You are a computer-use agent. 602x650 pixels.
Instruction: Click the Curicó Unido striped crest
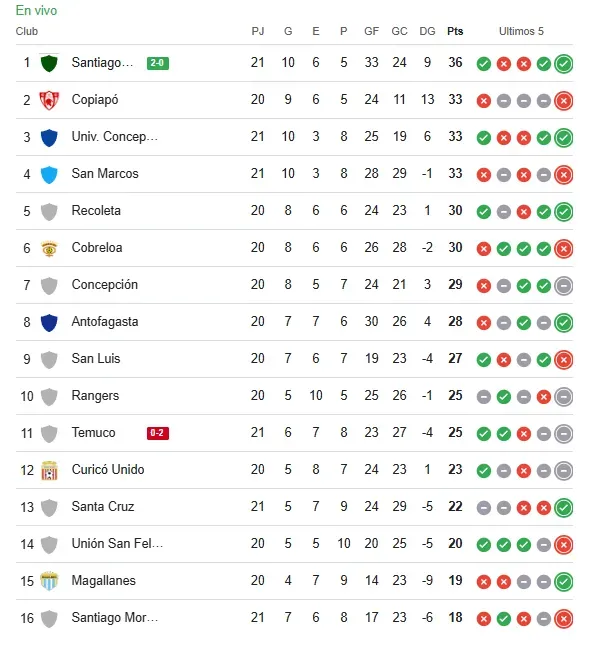[x=49, y=470]
